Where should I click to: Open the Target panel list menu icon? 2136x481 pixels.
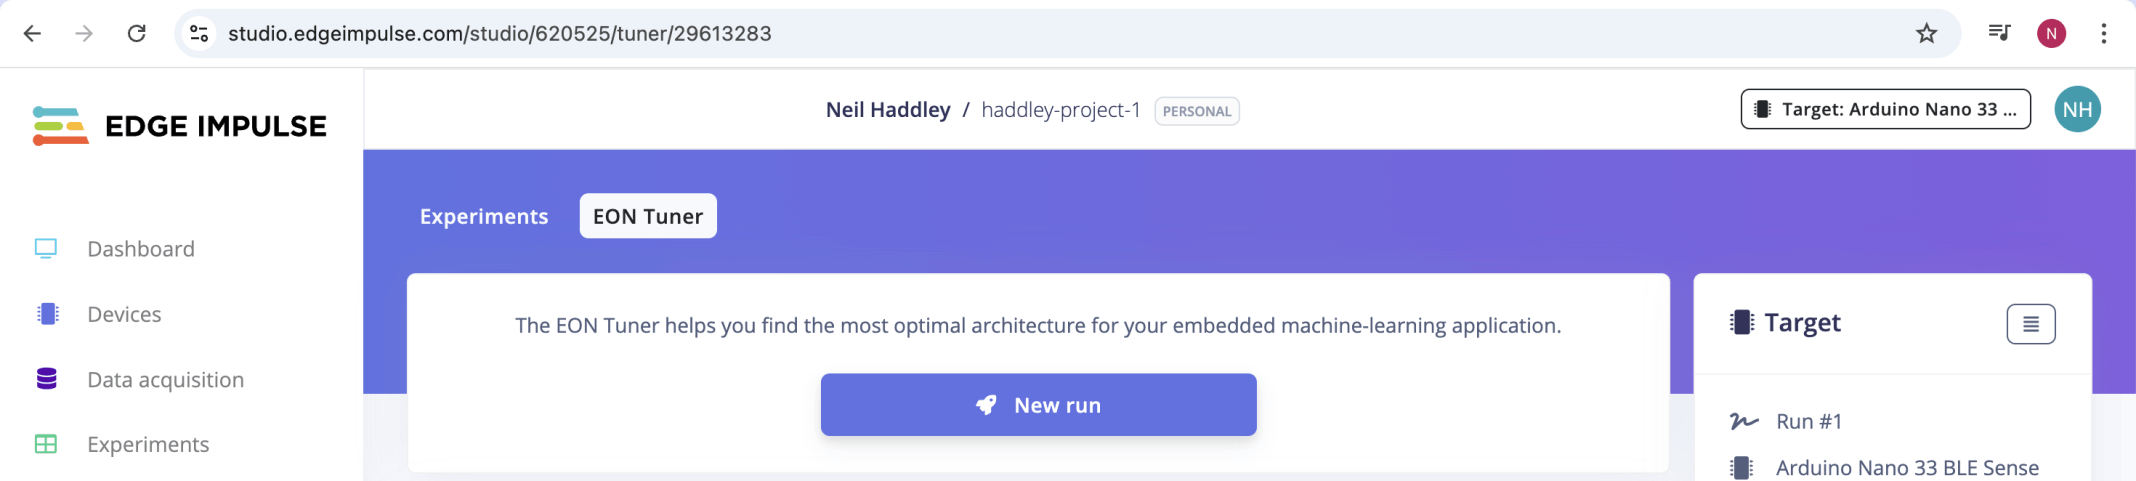[x=2030, y=324]
